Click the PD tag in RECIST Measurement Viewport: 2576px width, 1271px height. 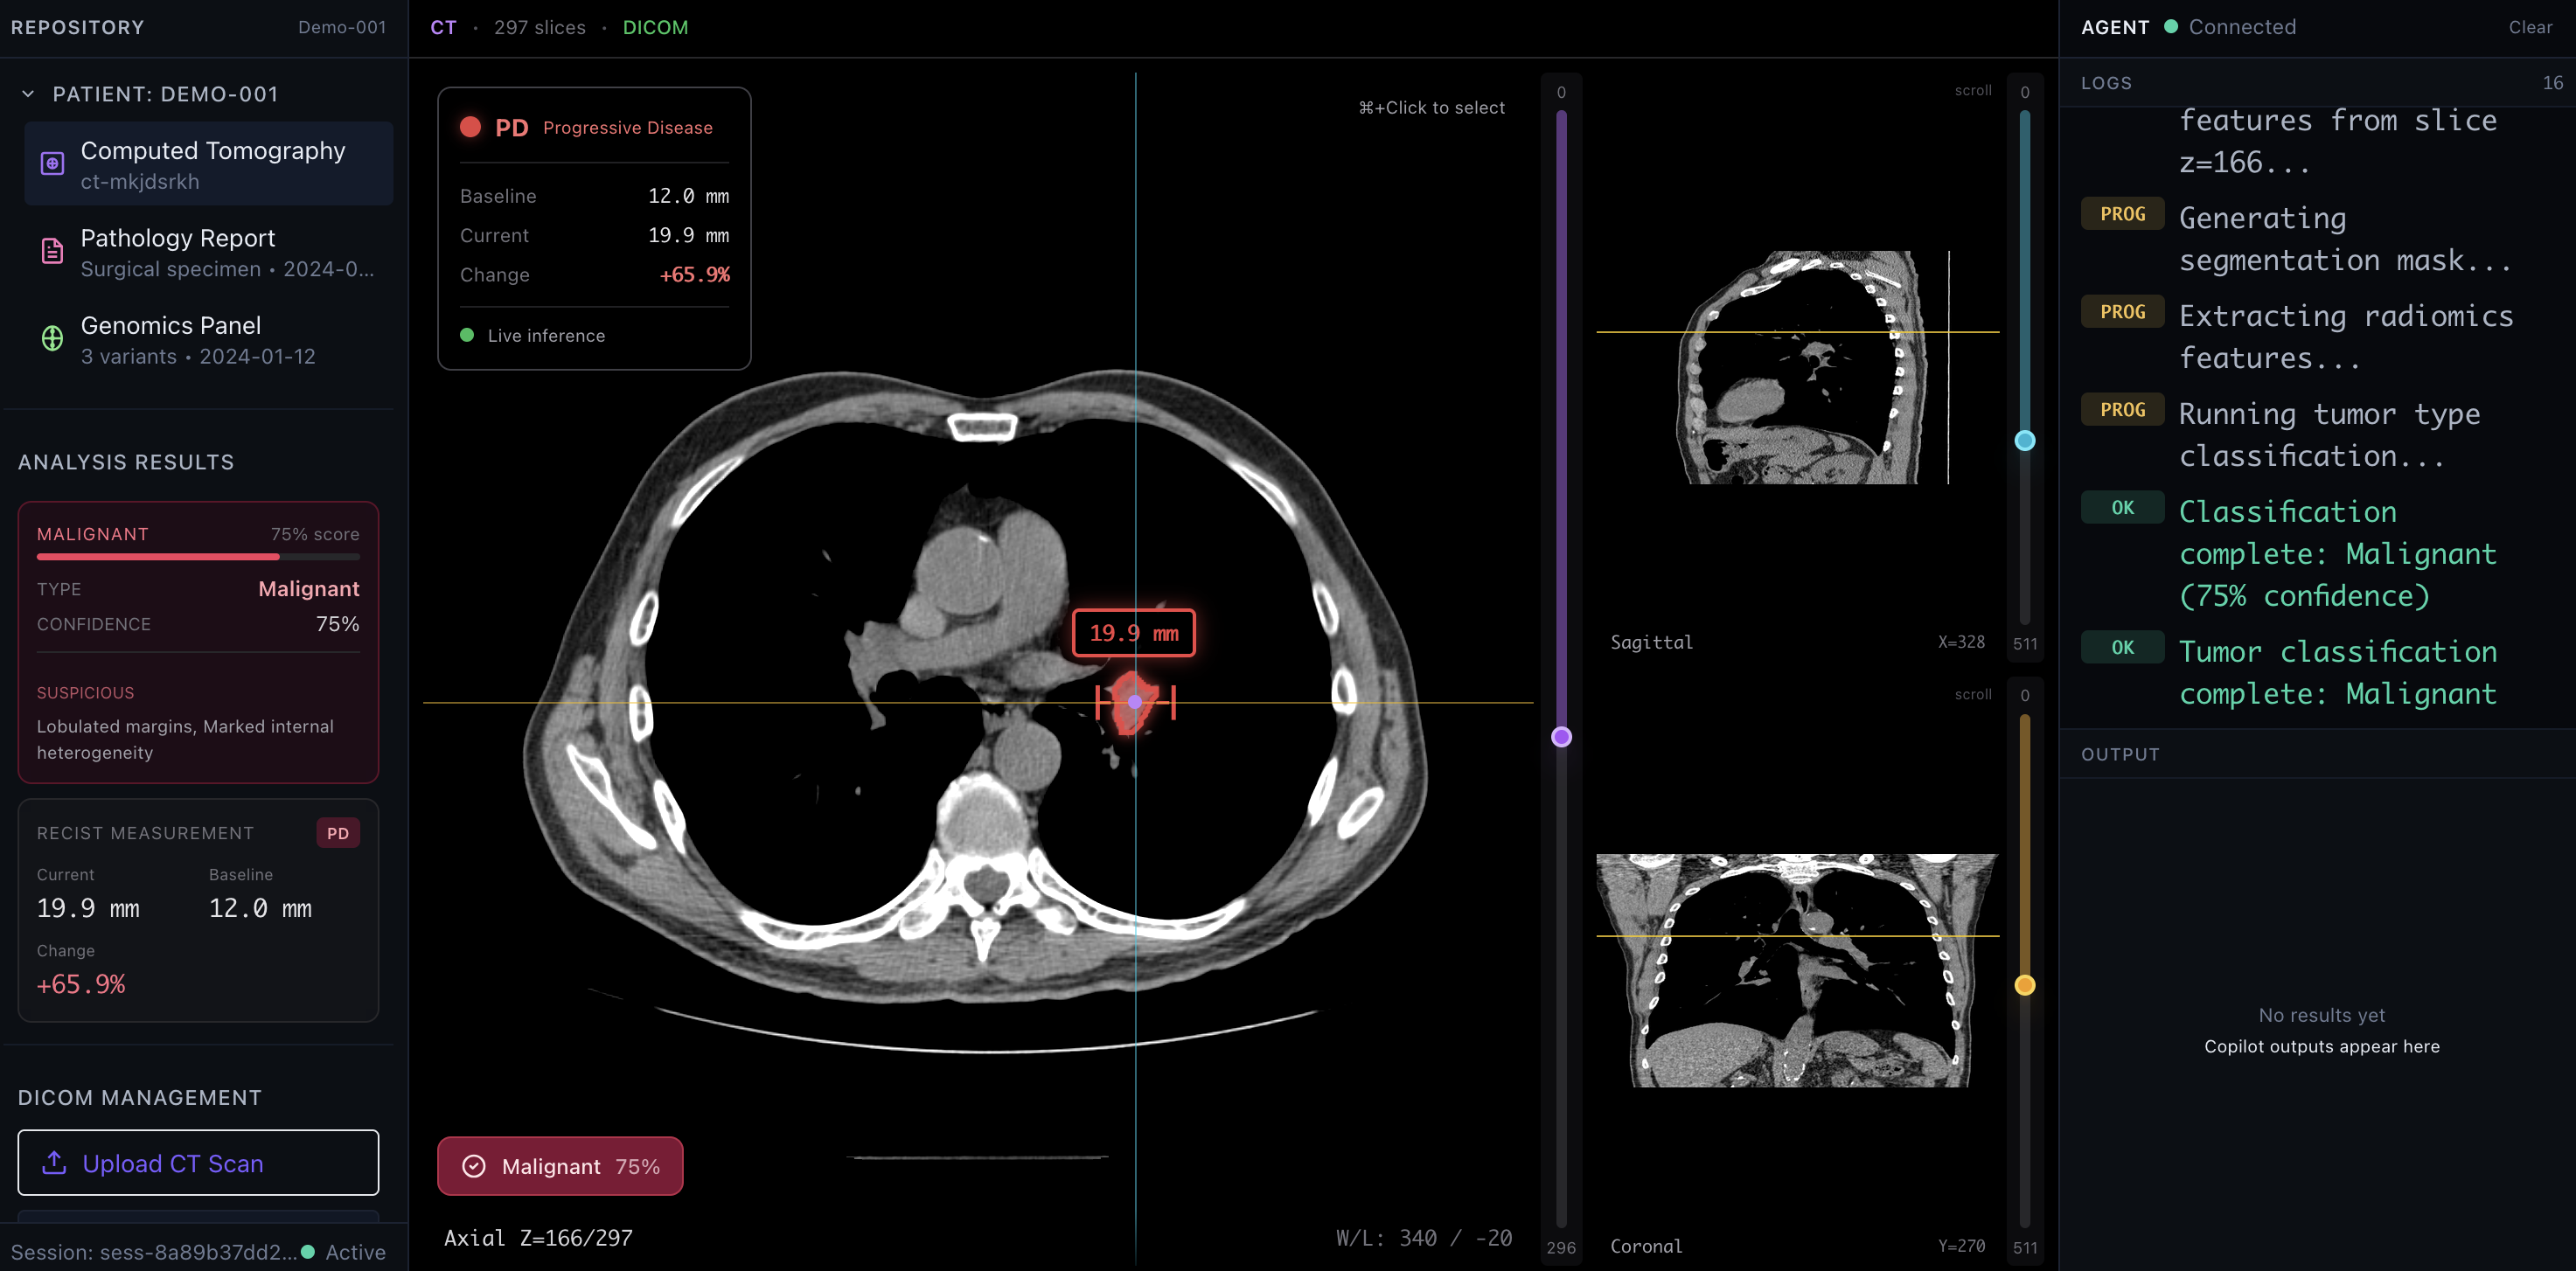click(x=338, y=833)
